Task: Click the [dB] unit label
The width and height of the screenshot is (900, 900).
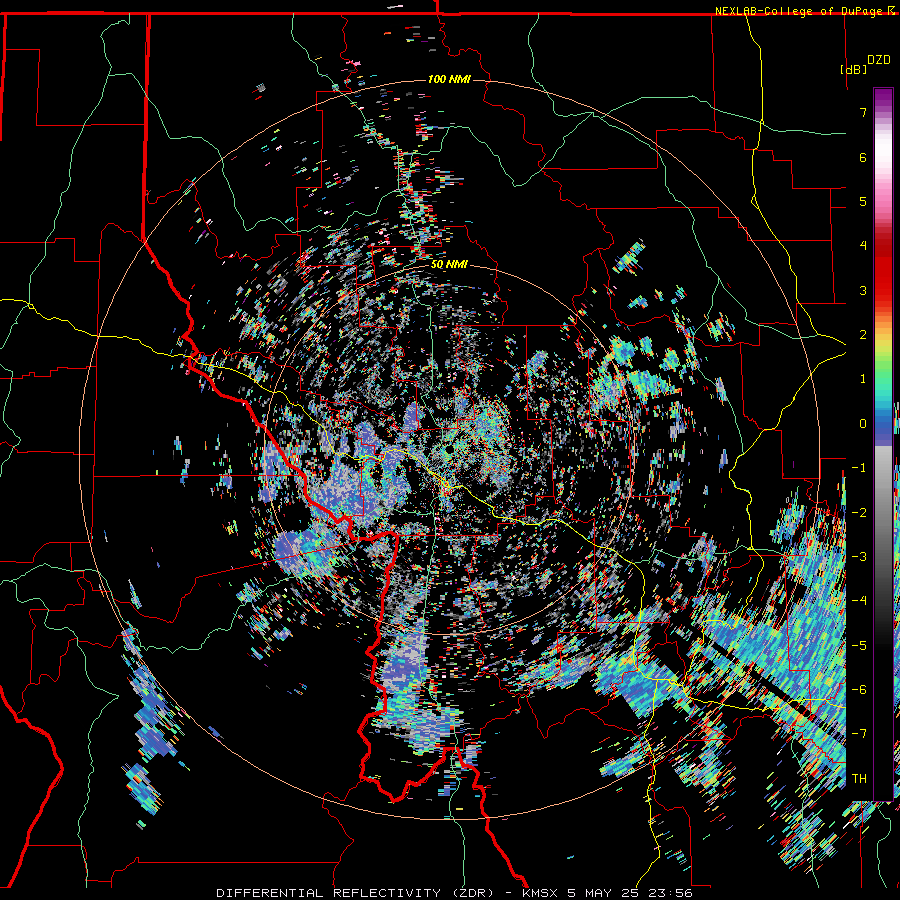Action: [853, 69]
